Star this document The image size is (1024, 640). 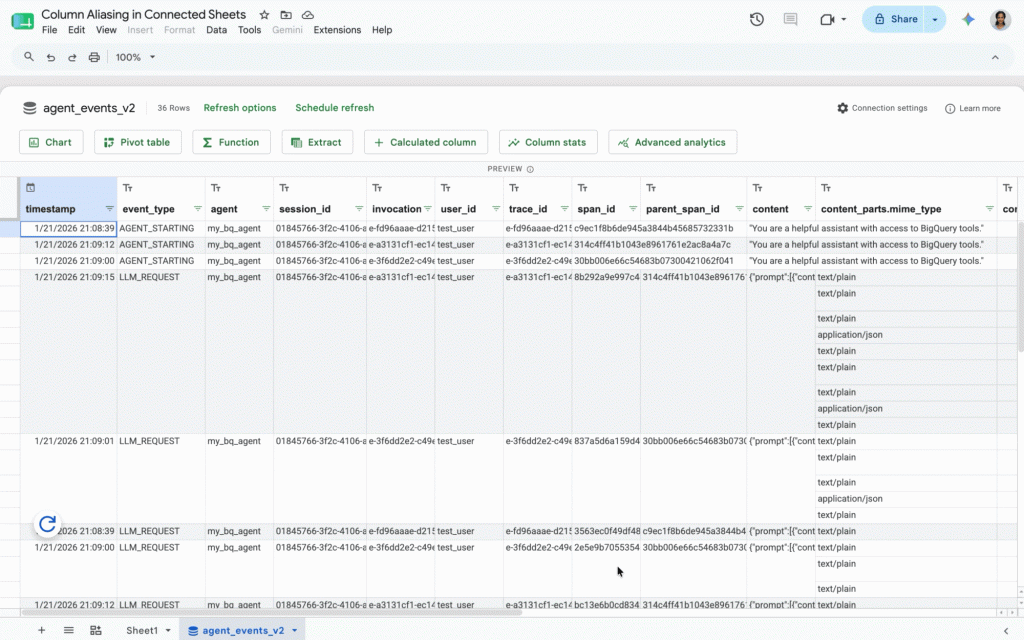tap(264, 14)
